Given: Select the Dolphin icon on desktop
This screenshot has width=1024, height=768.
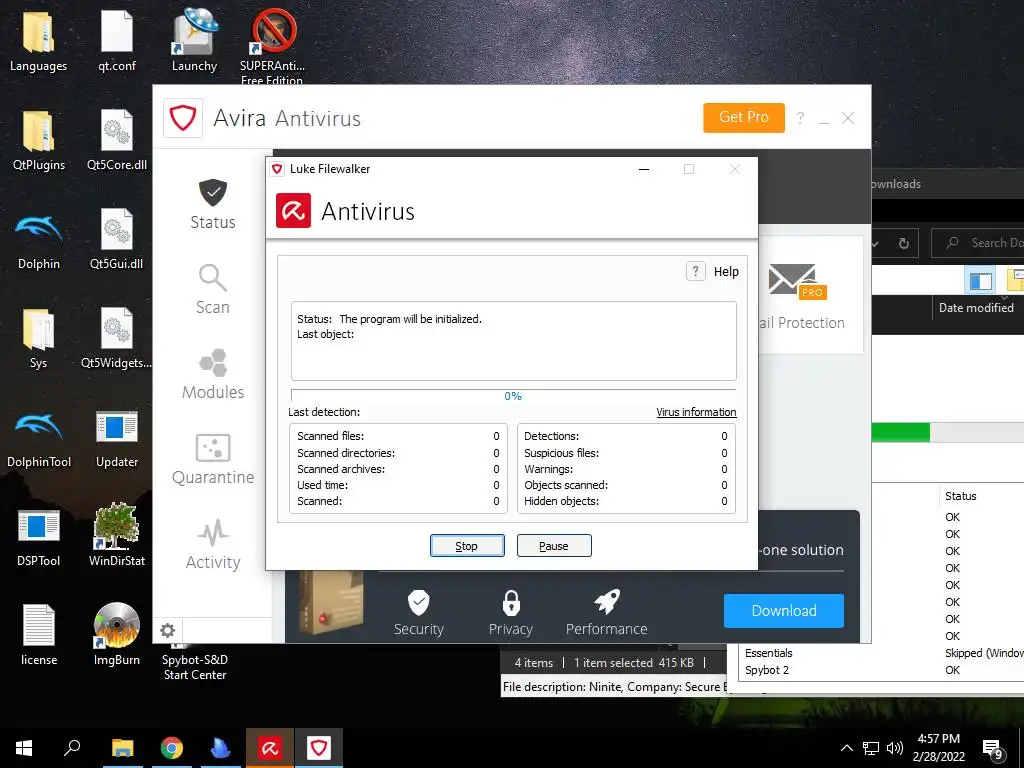Looking at the screenshot, I should pos(39,240).
